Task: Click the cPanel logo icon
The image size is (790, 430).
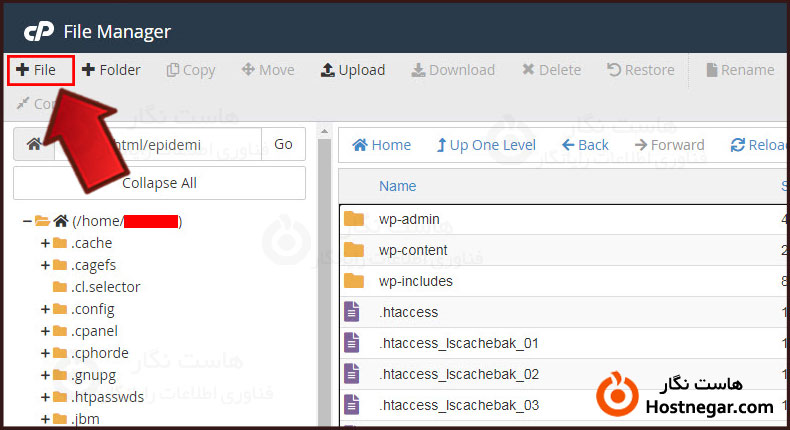Action: point(39,31)
